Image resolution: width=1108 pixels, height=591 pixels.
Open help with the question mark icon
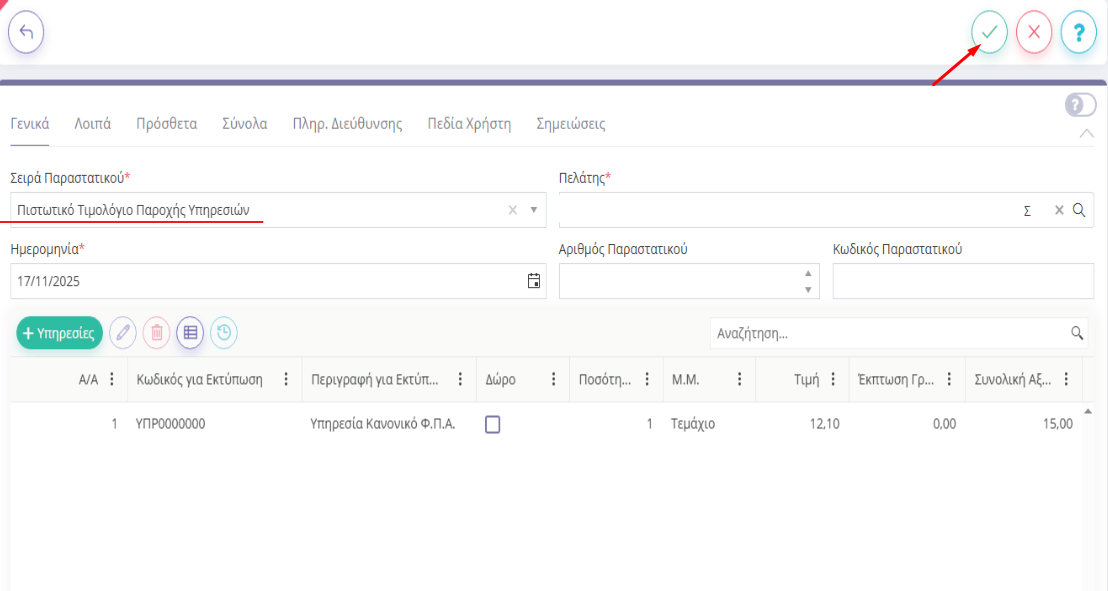(x=1079, y=32)
